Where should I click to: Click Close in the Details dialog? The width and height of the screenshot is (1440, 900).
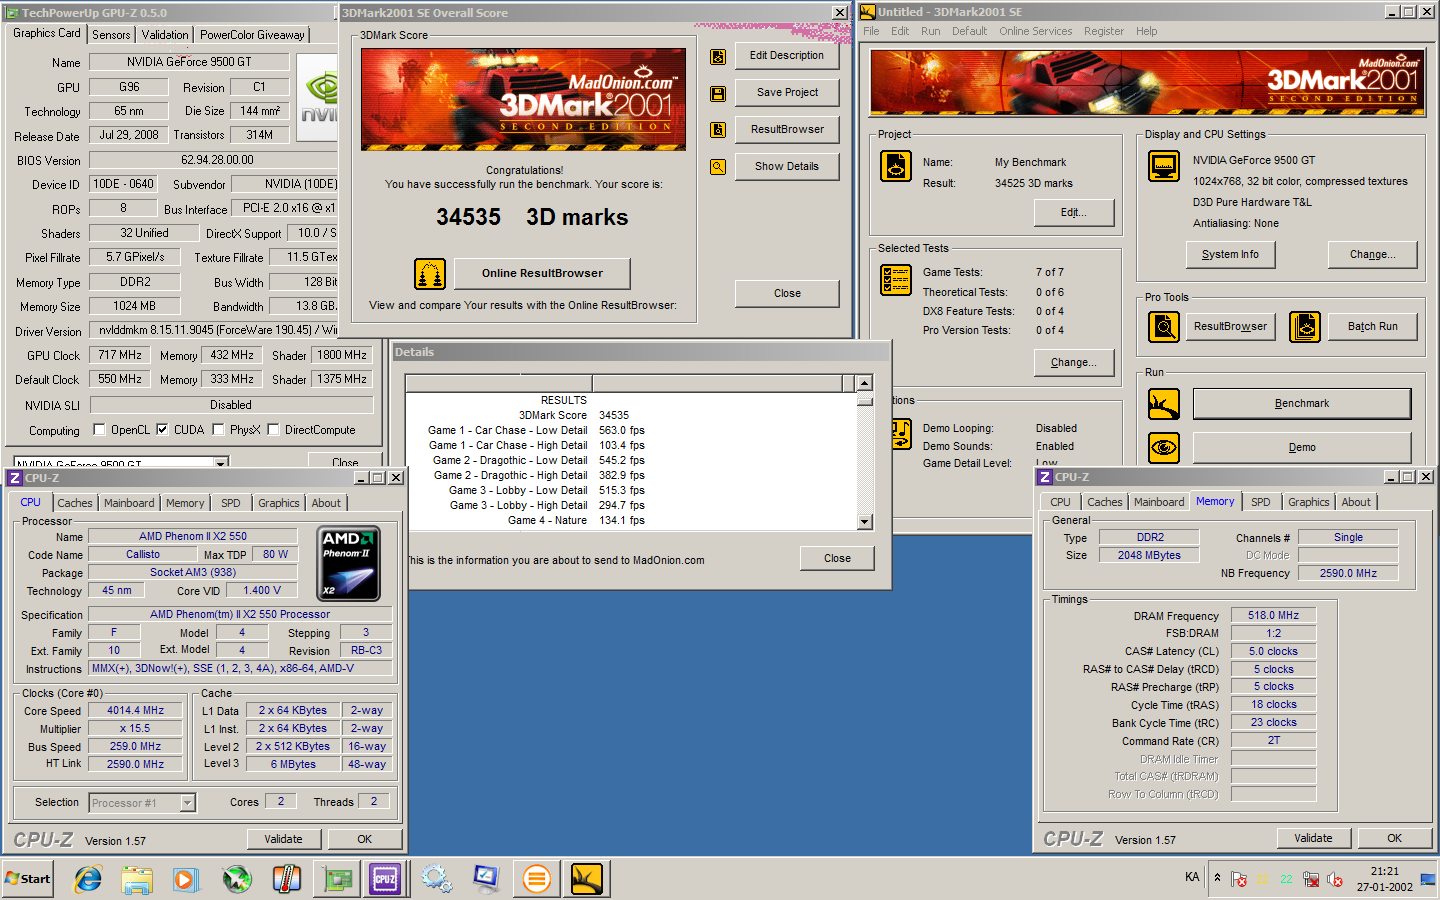click(837, 558)
